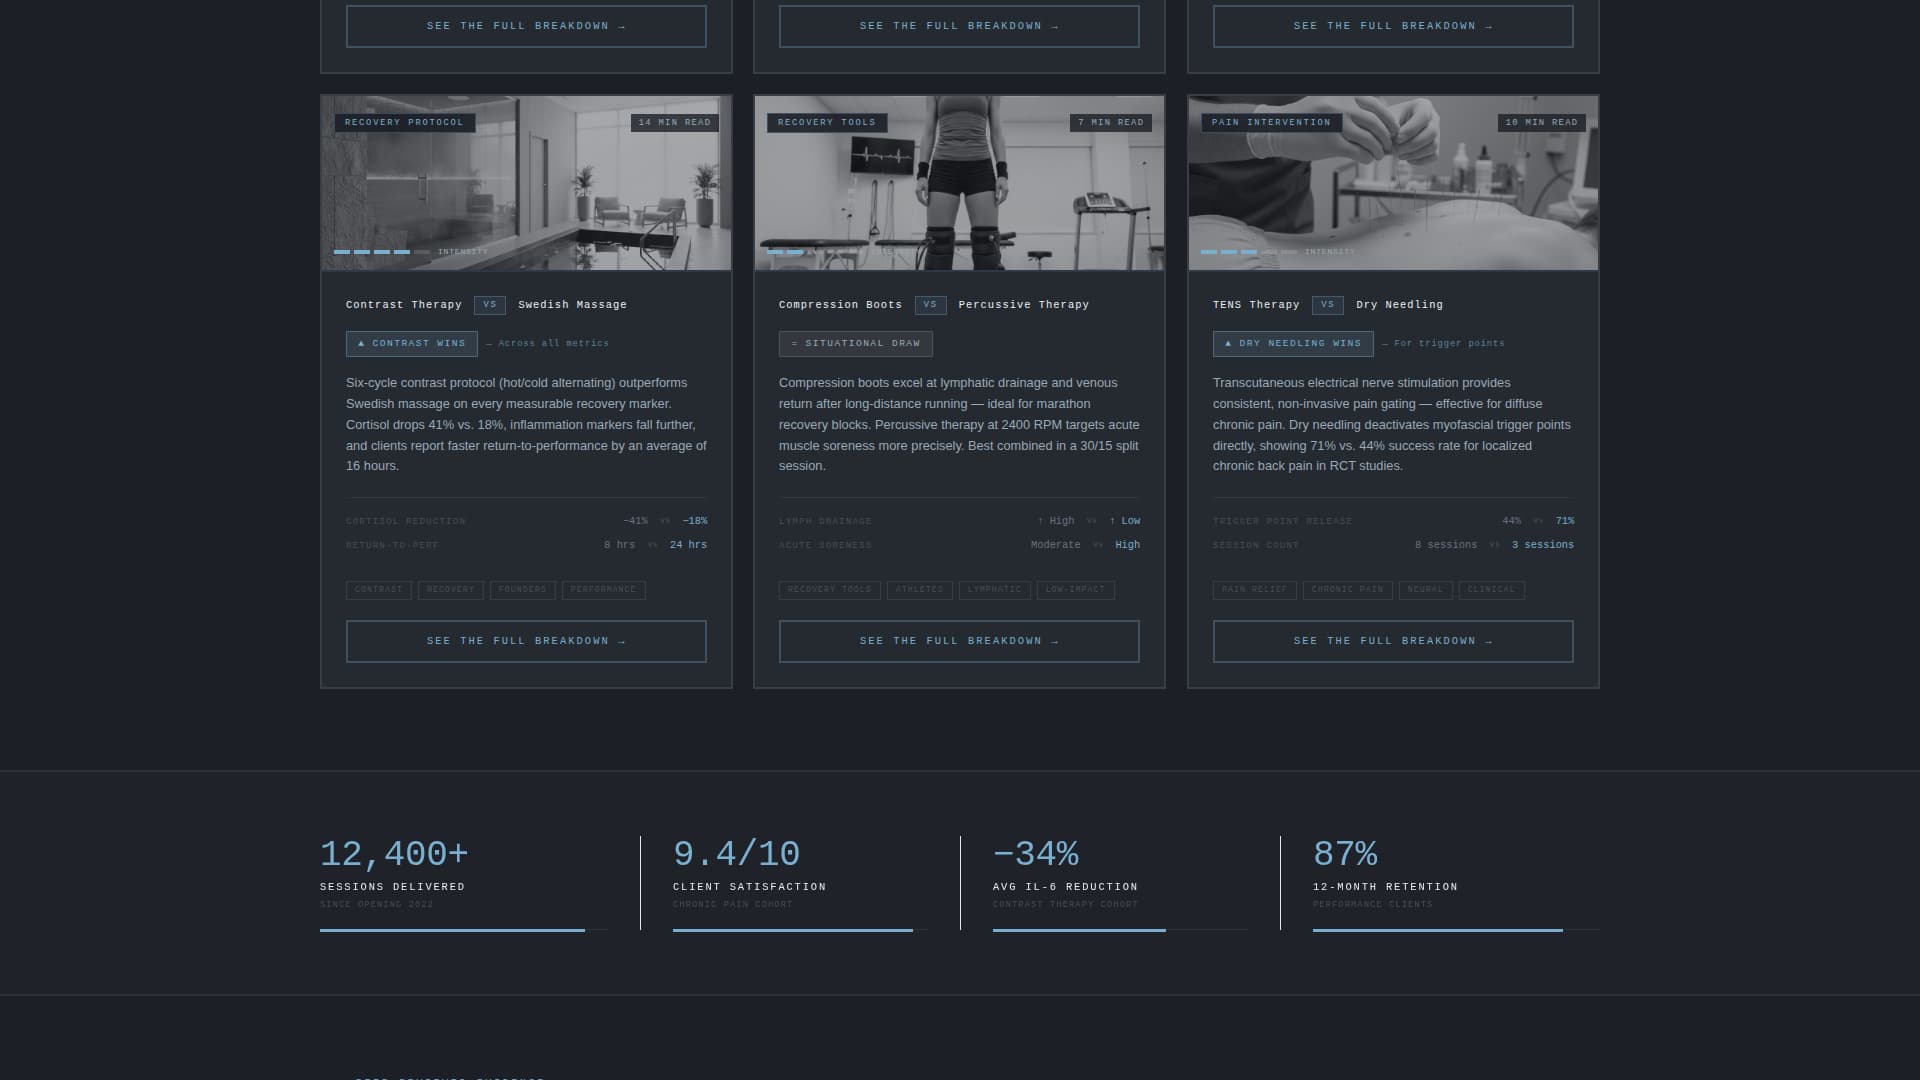The image size is (1920, 1080).
Task: Click the progress bar under Sessions Delivered
Action: tap(463, 931)
